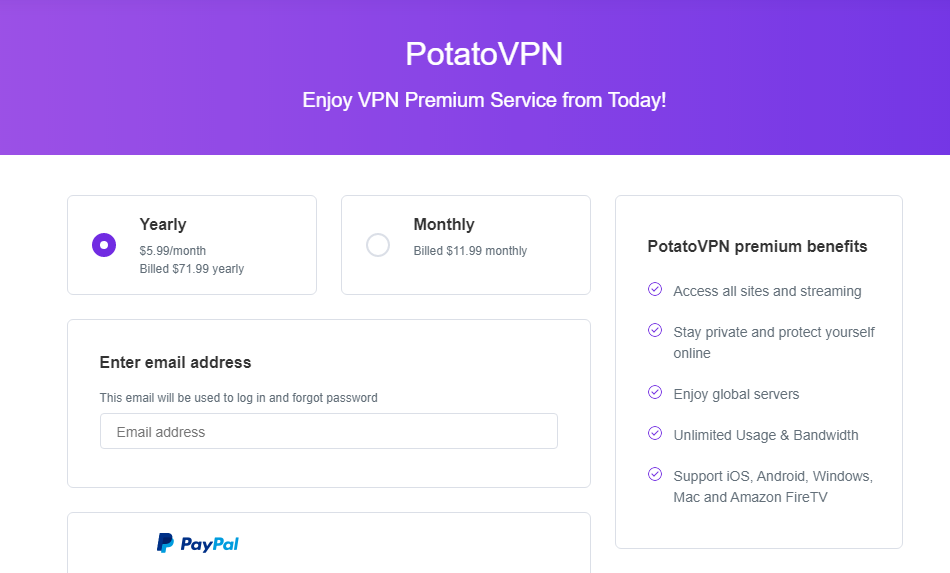Click the $5.99/month price label

[x=173, y=251]
